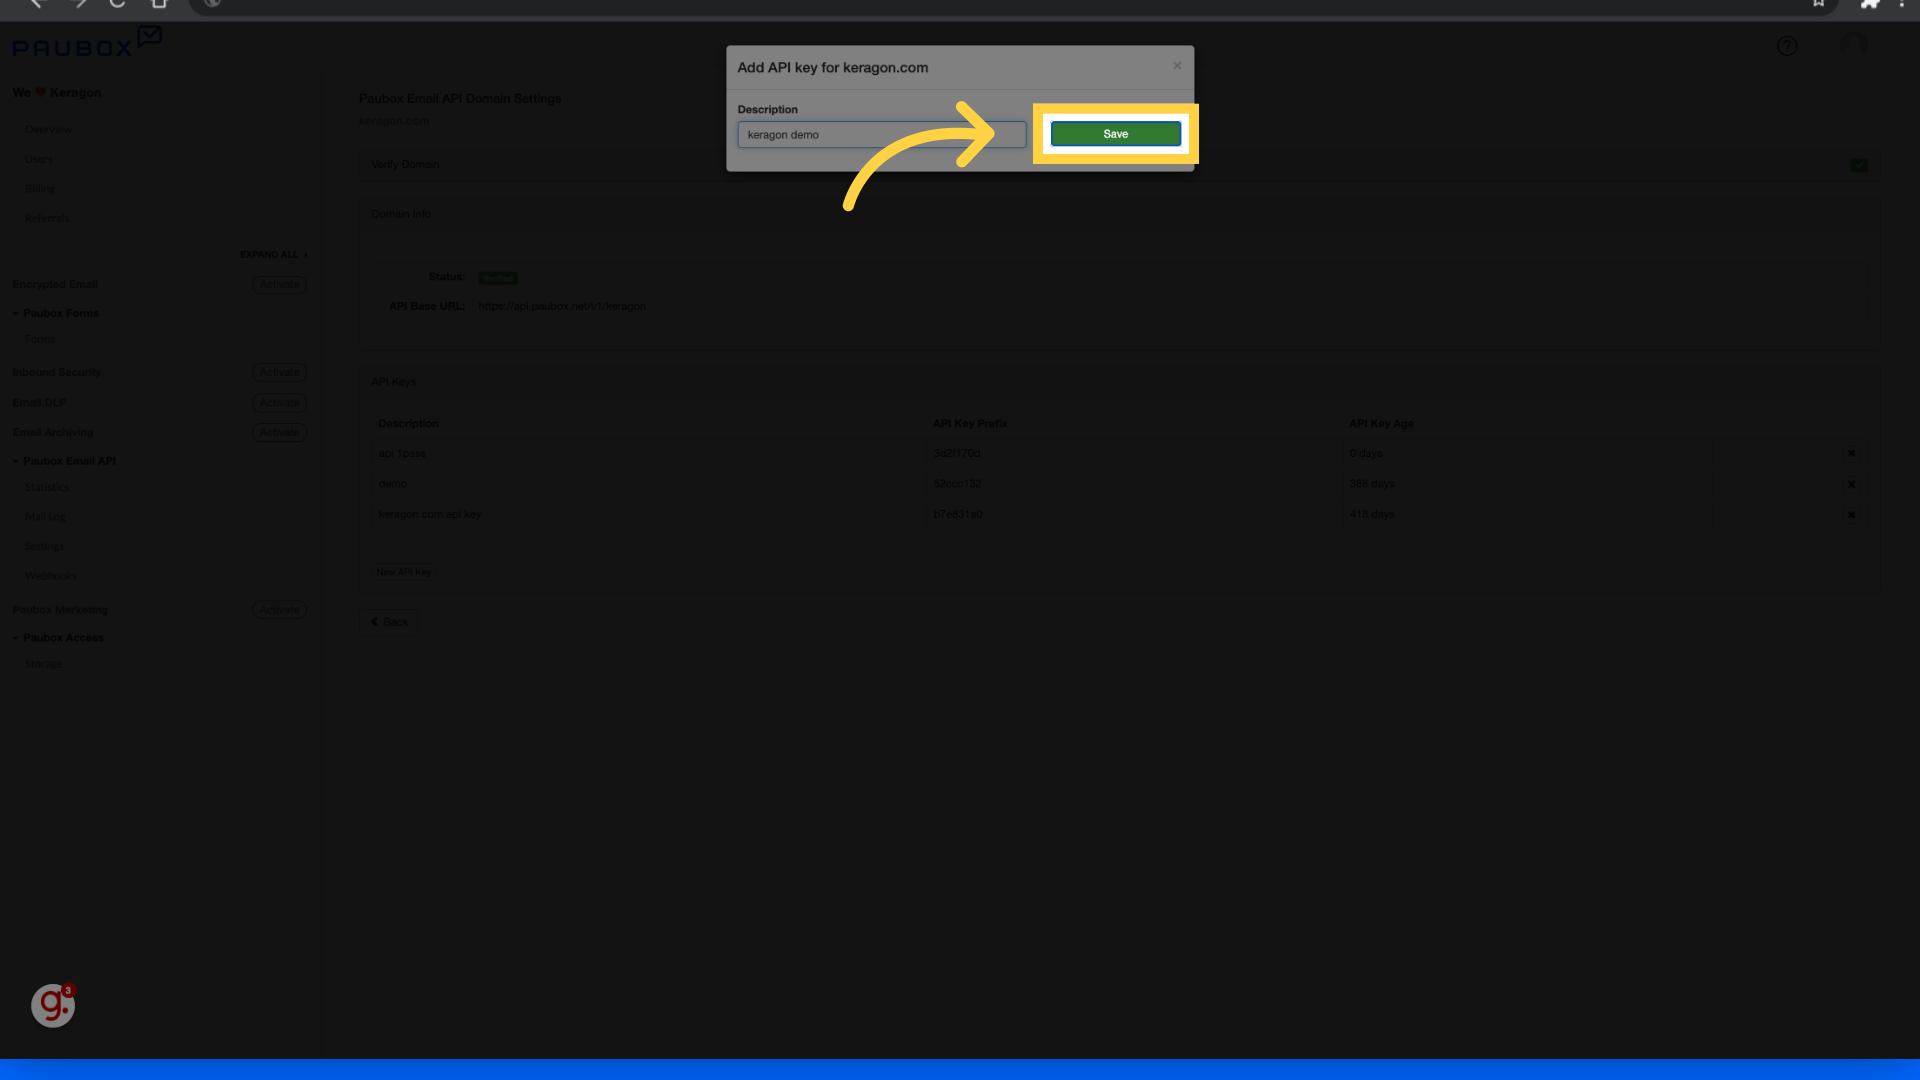
Task: Go to browser home page
Action: (159, 3)
